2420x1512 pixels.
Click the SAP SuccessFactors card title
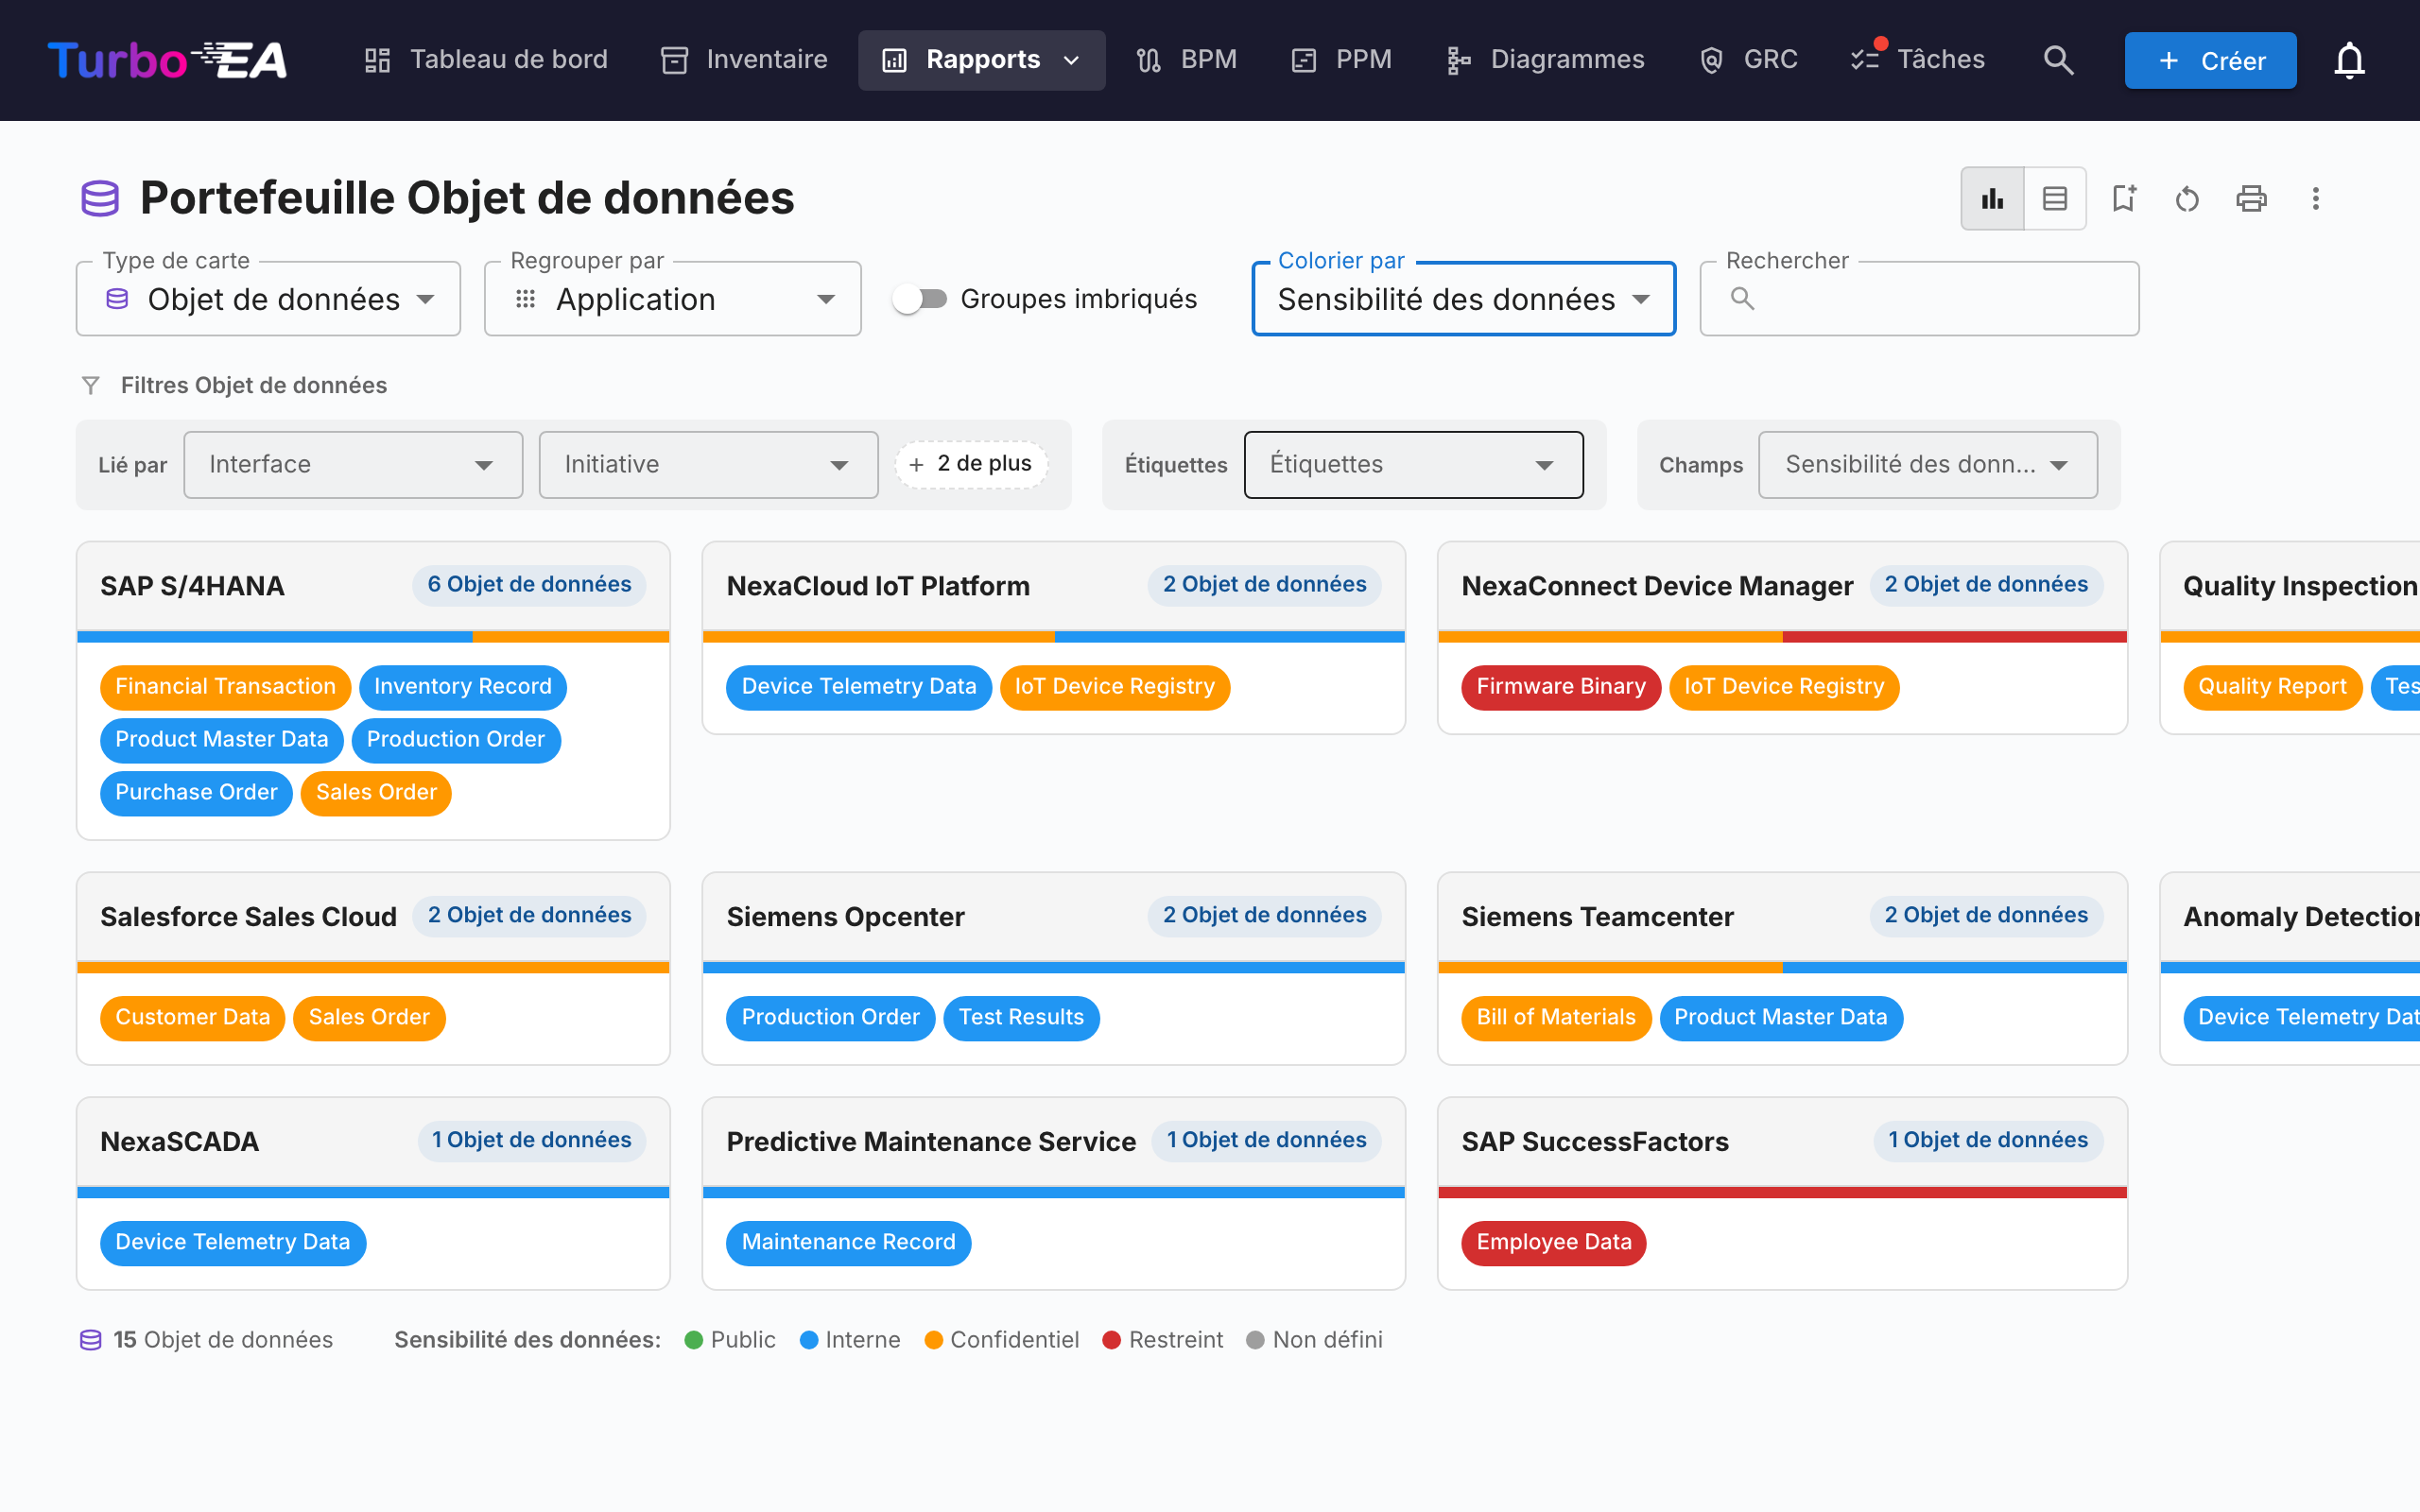pos(1595,1142)
